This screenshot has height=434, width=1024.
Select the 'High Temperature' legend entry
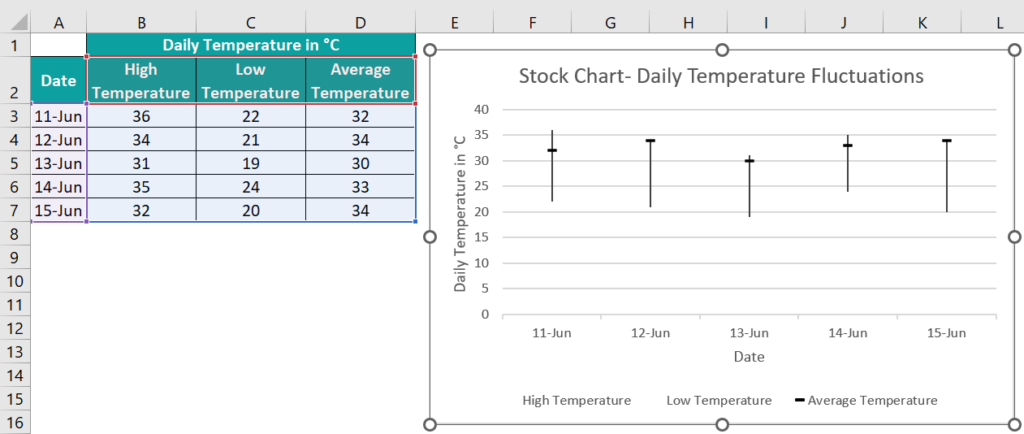point(576,400)
